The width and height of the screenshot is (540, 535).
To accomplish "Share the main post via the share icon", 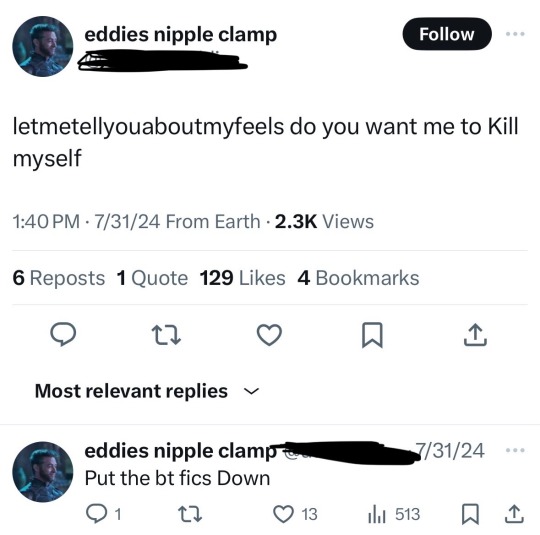I will (x=475, y=334).
